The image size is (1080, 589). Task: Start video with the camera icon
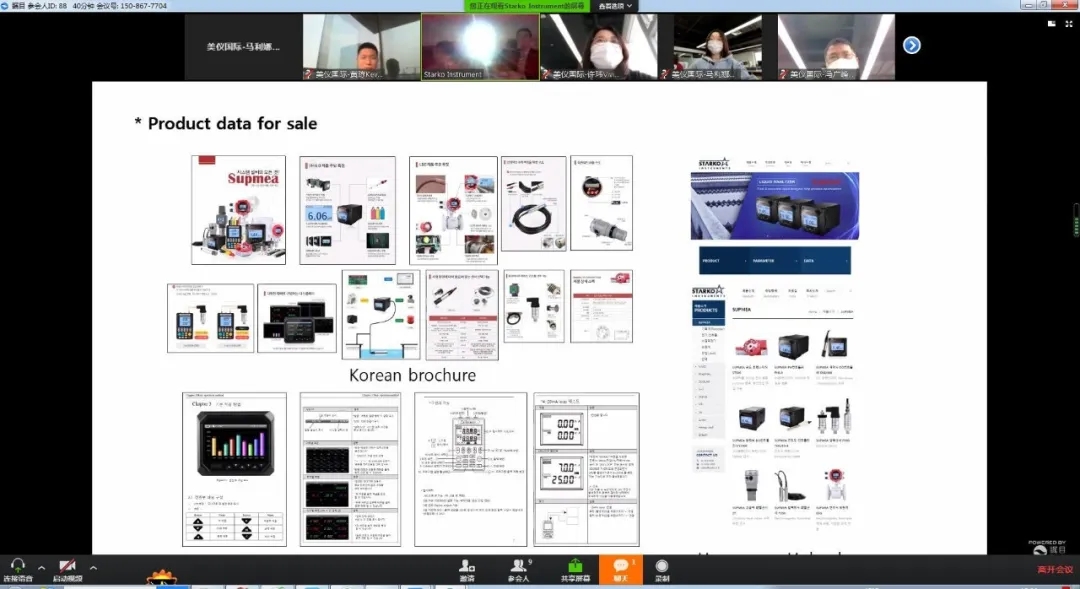point(67,567)
